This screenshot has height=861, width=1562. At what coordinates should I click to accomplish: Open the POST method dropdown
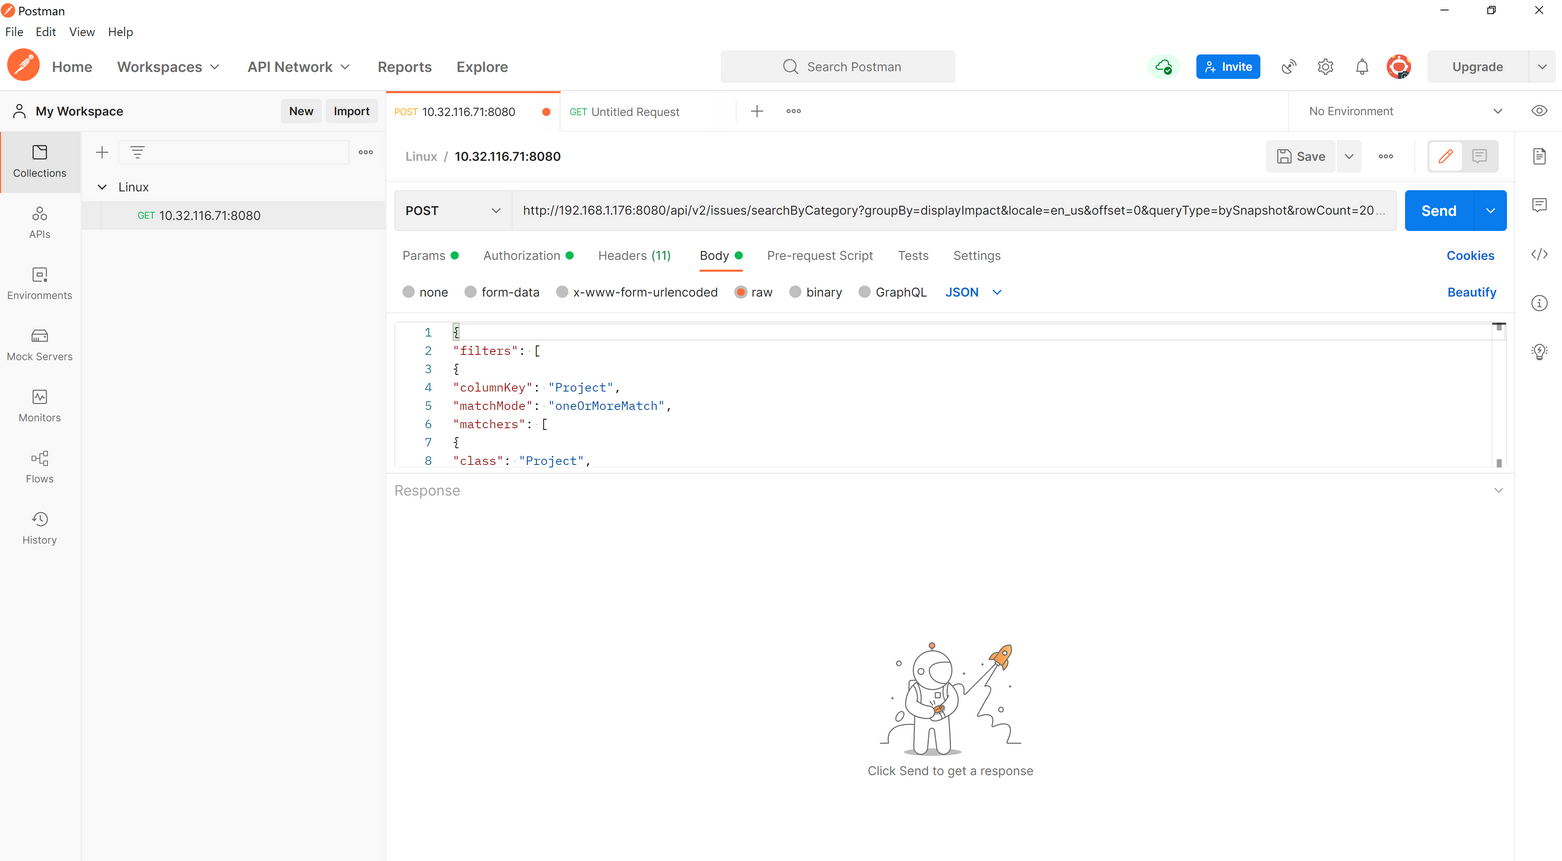pyautogui.click(x=453, y=211)
